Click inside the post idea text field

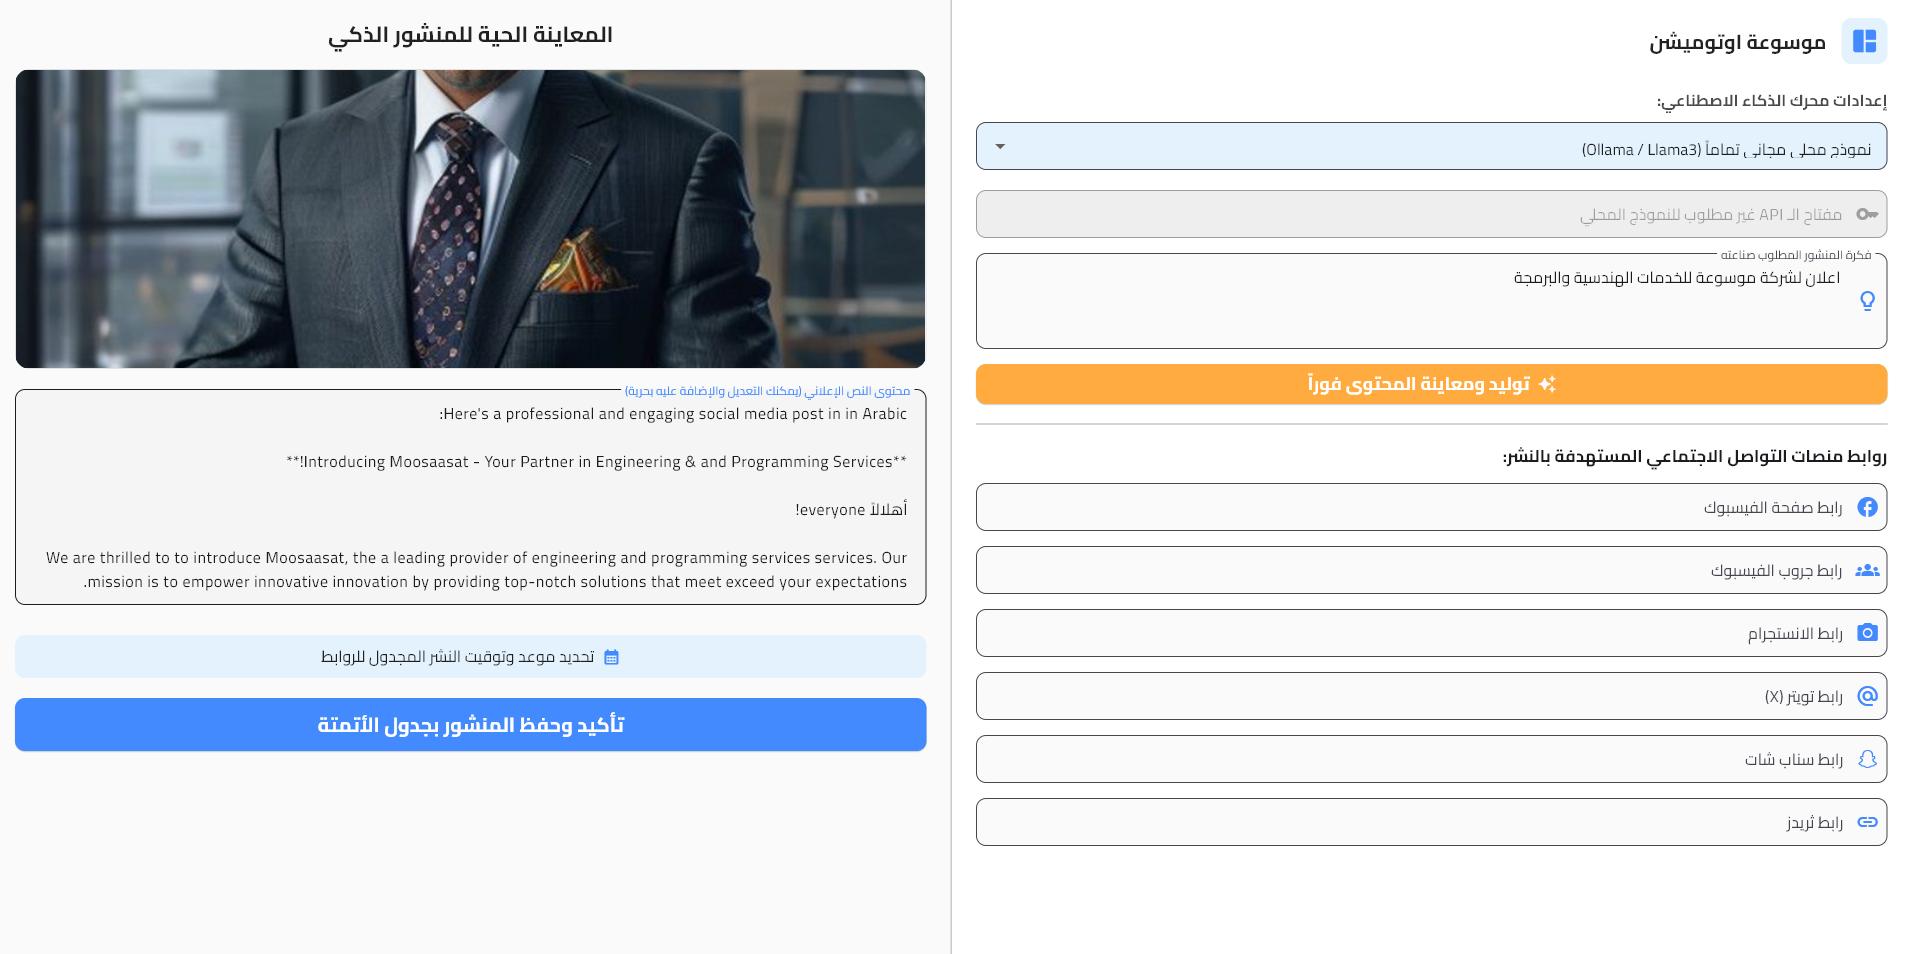click(1431, 301)
